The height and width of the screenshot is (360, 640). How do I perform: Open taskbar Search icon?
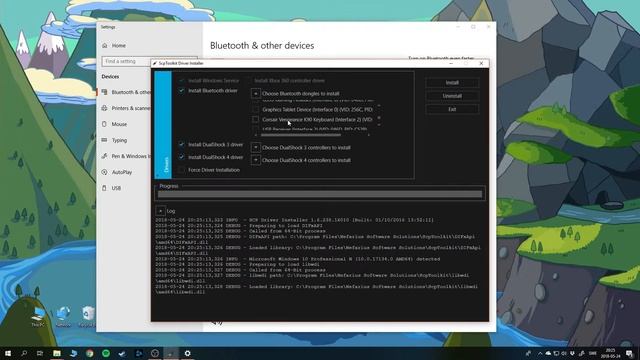[24, 353]
